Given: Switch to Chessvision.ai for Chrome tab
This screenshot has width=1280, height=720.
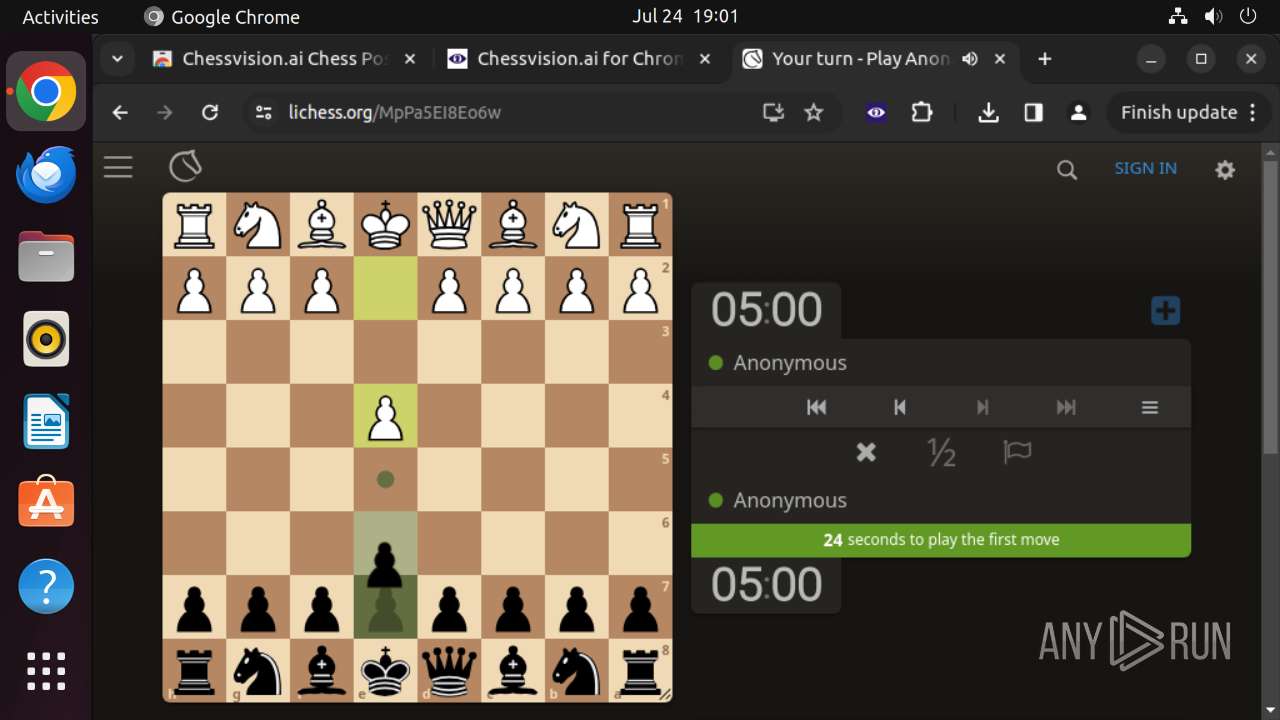Looking at the screenshot, I should [x=579, y=59].
